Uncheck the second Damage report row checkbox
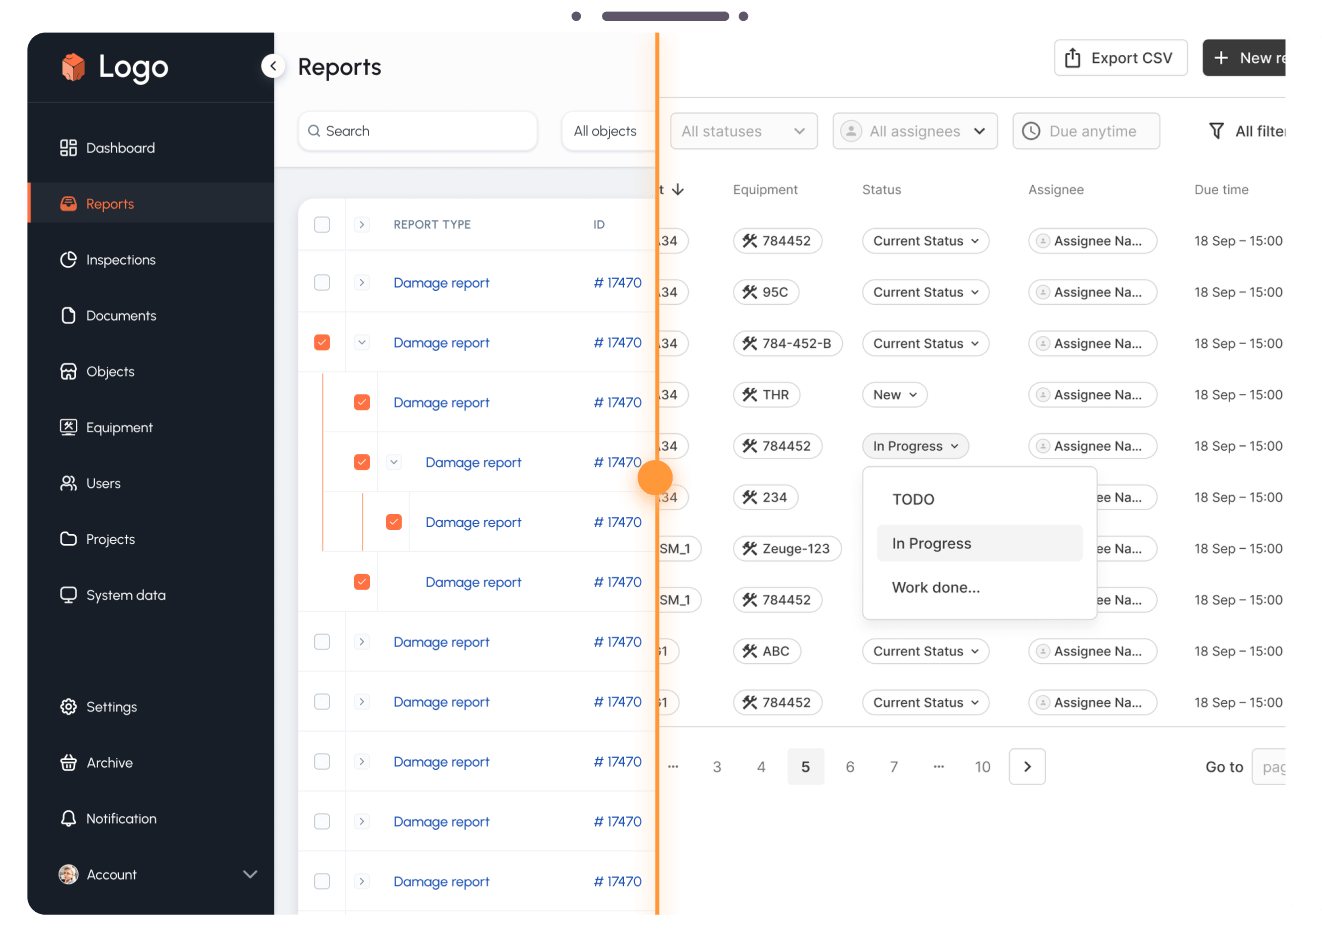 [322, 342]
